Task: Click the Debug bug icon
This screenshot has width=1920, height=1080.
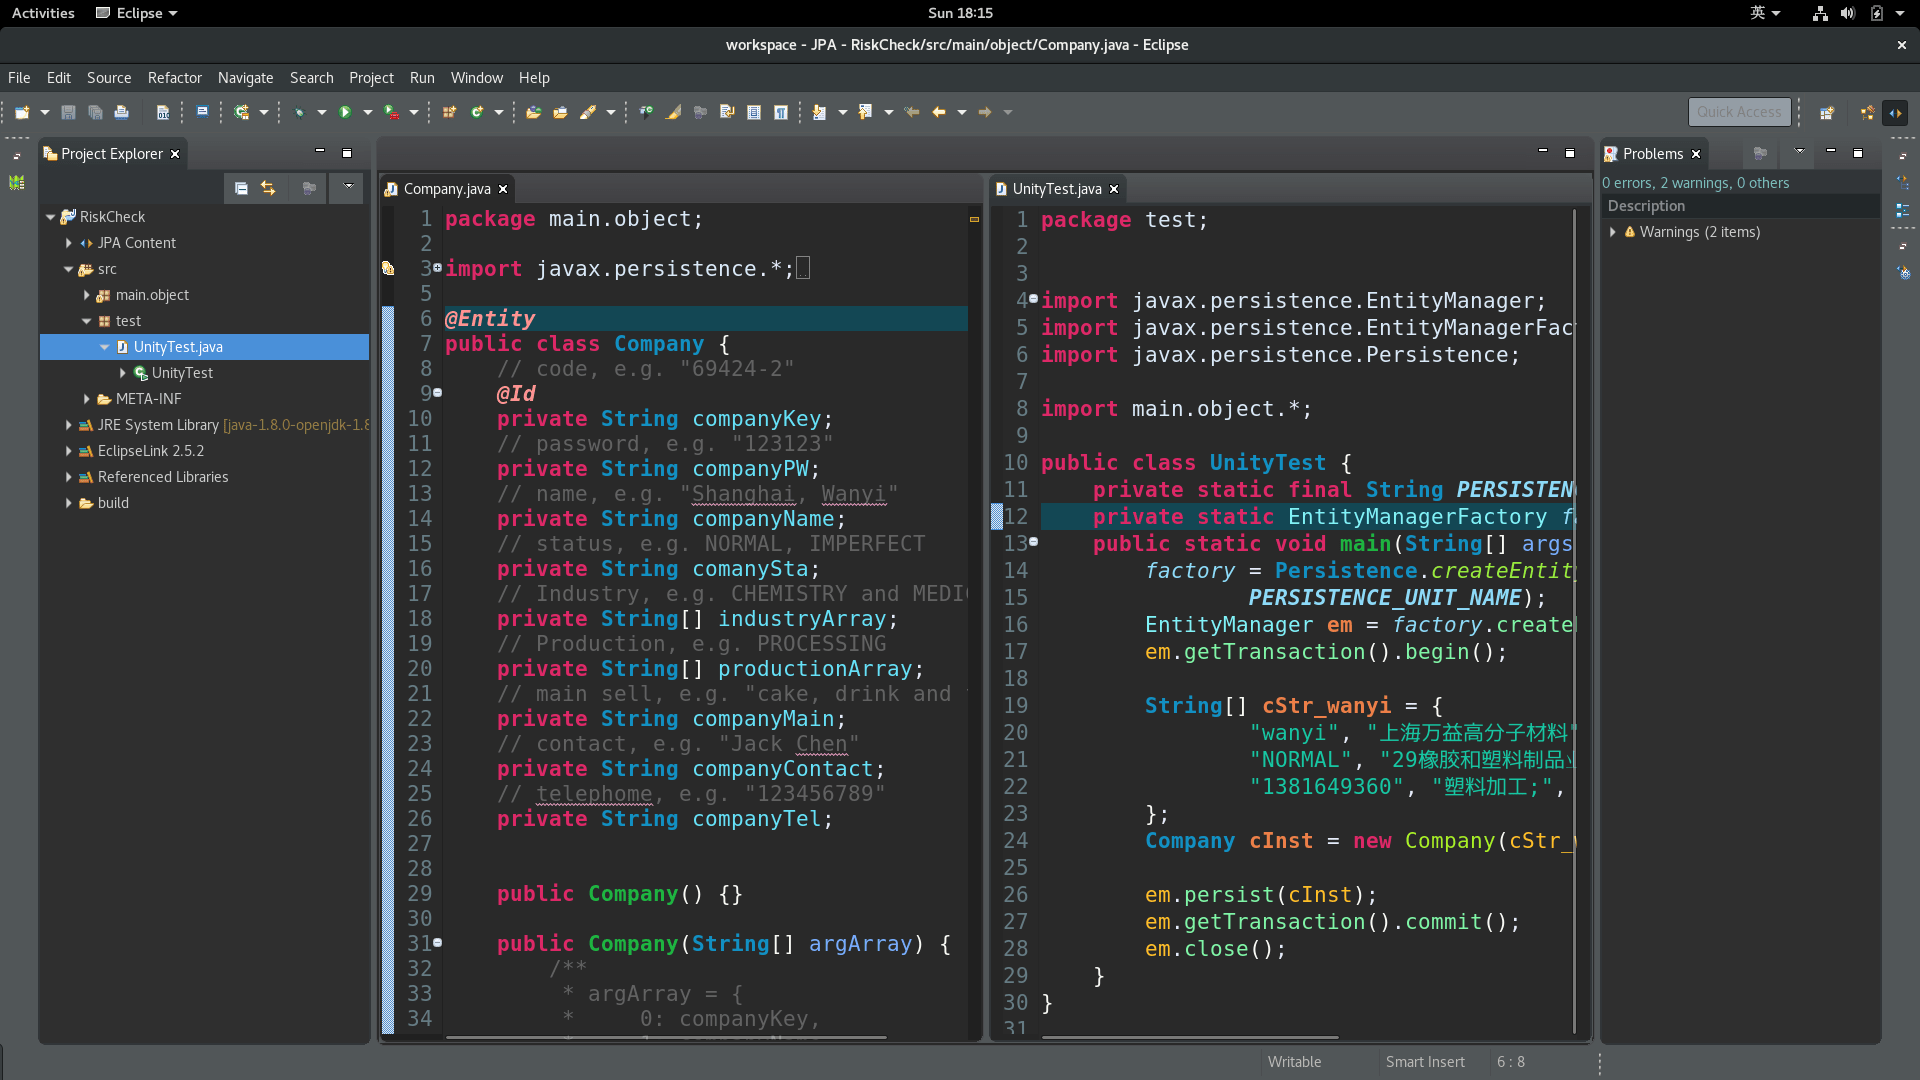Action: coord(299,112)
